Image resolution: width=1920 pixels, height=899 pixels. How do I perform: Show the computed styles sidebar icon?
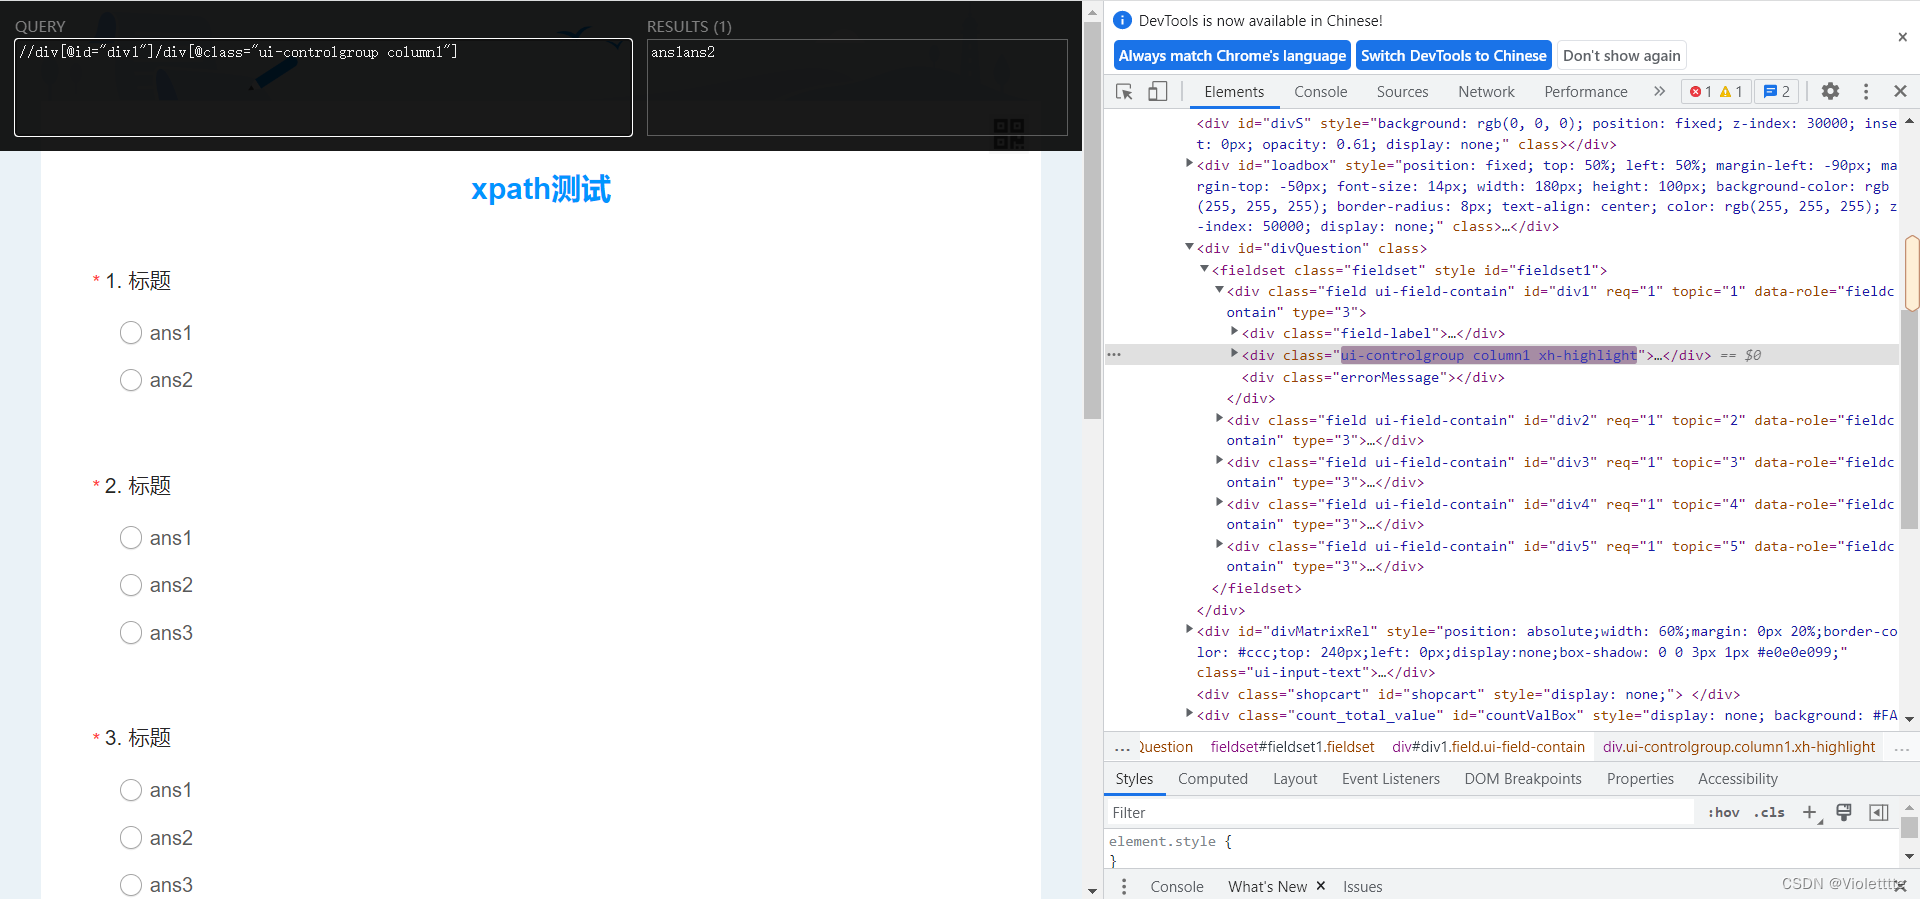(x=1879, y=813)
